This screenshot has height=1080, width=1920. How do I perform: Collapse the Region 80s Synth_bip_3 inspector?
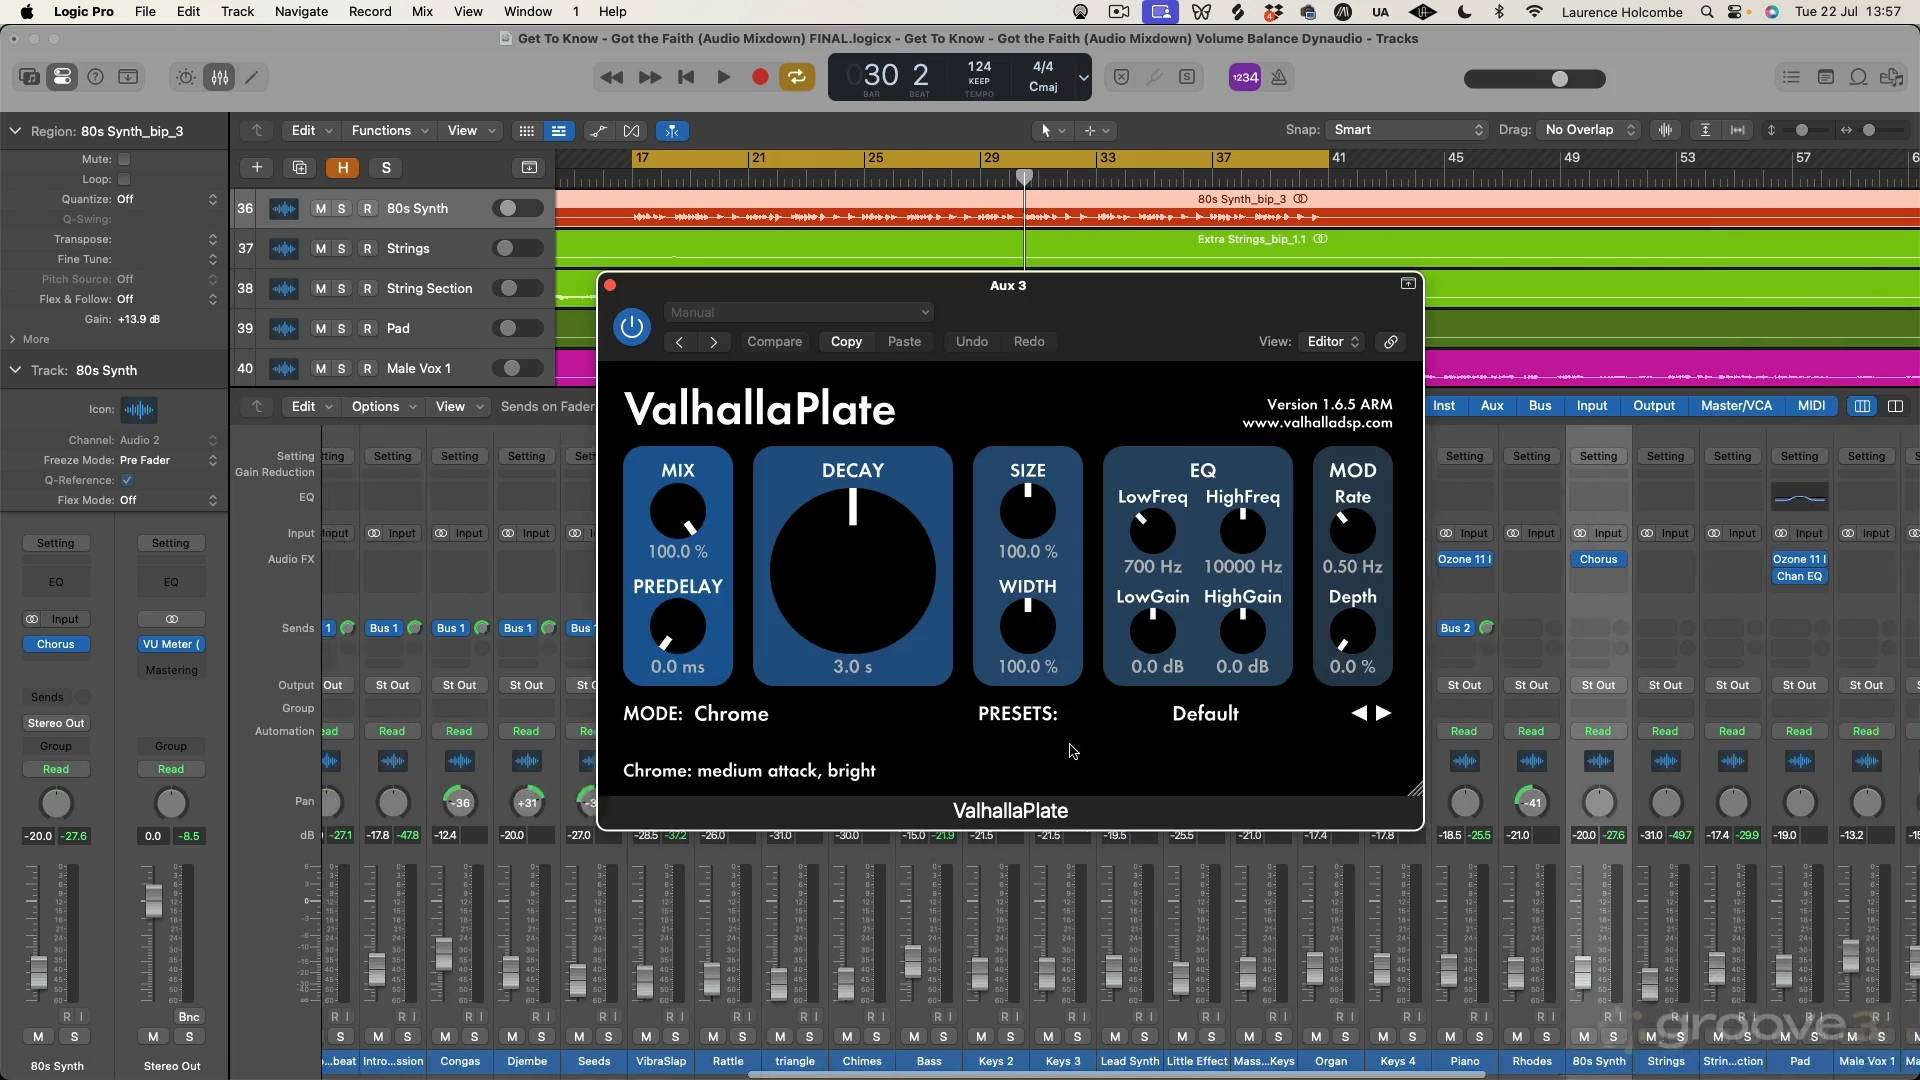tap(15, 131)
